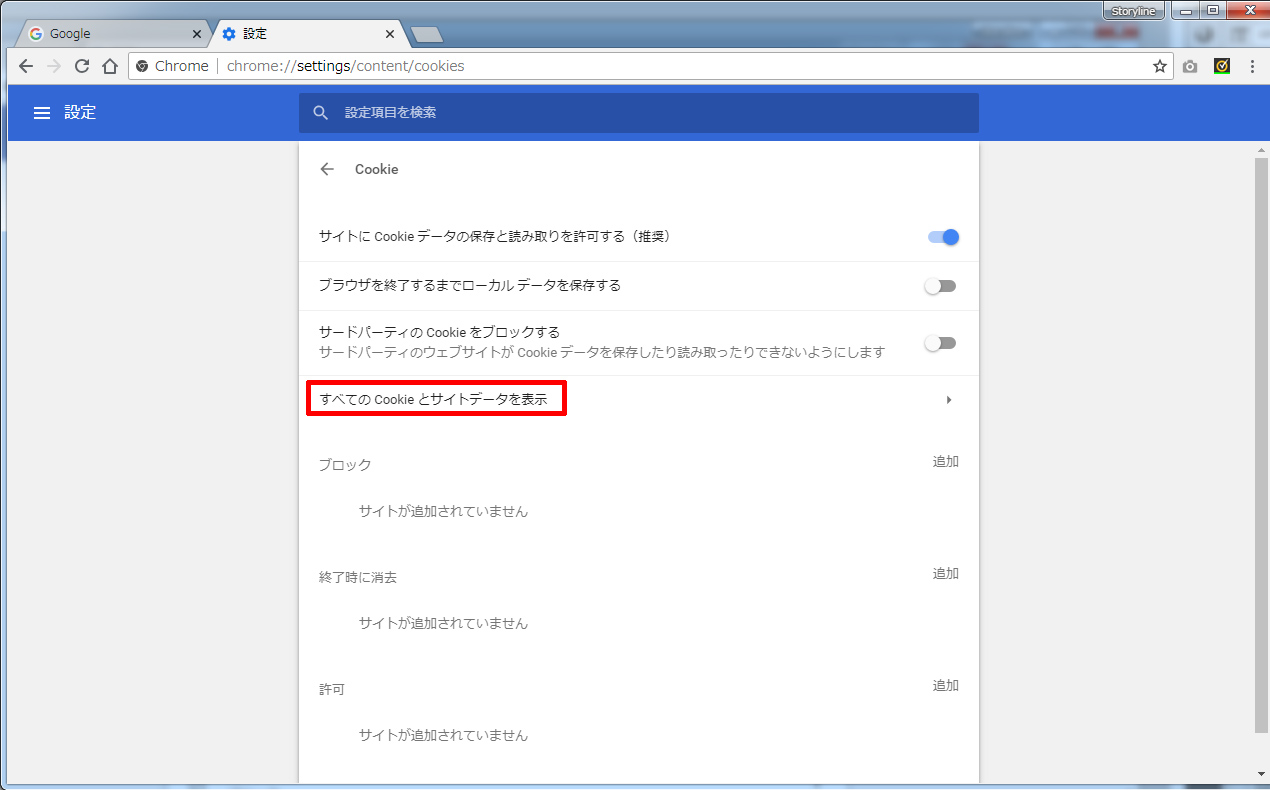Click the home icon in toolbar

(110, 66)
